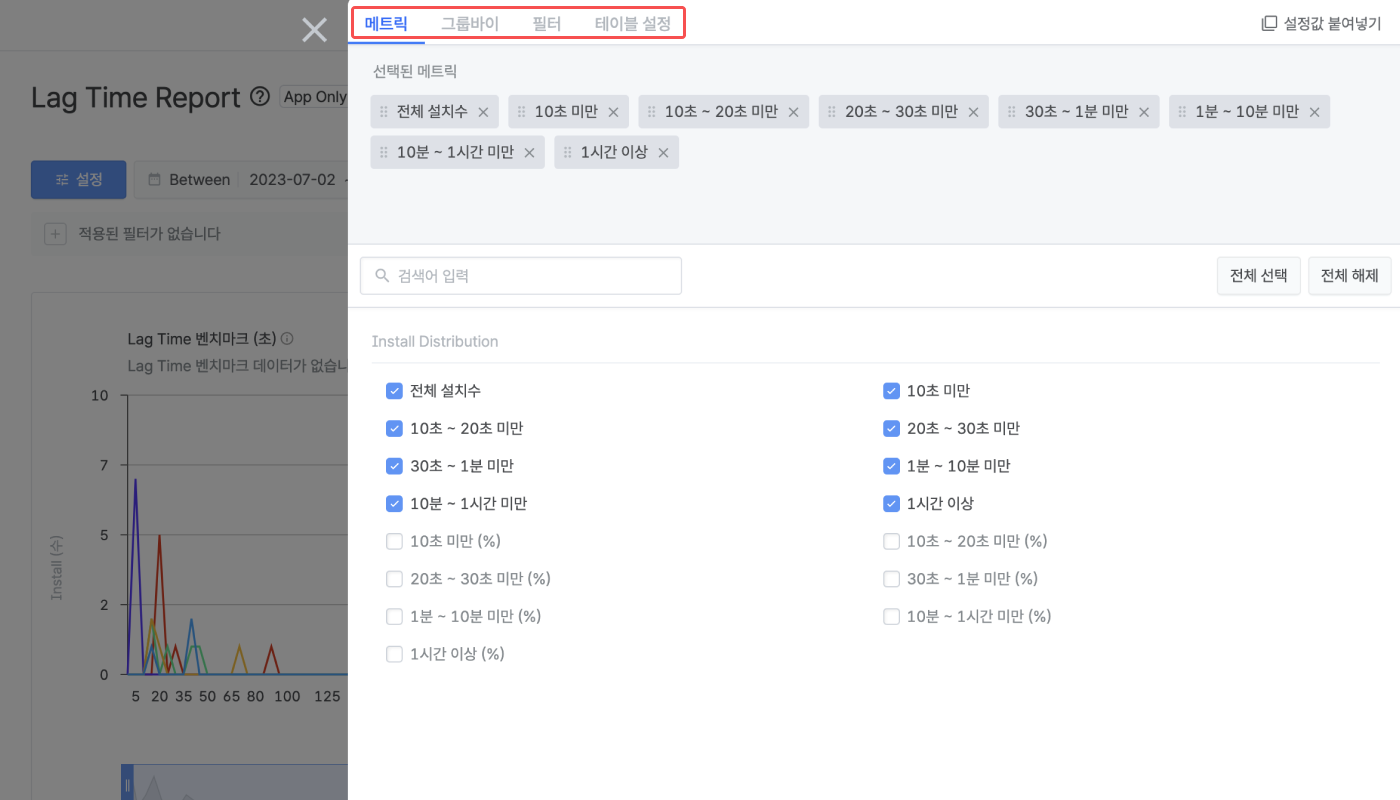The image size is (1400, 800).
Task: Check the 10초 미만 (%) checkbox
Action: (x=394, y=541)
